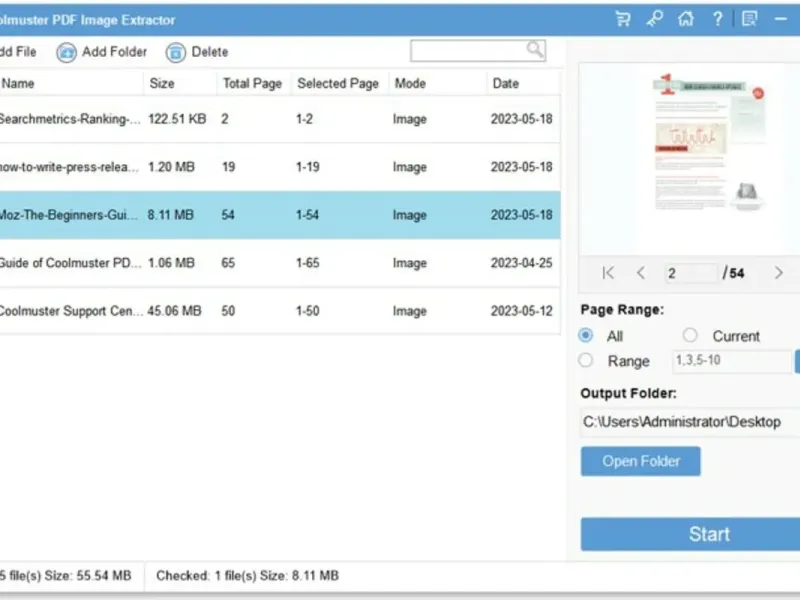Click the Open Folder button

point(641,461)
